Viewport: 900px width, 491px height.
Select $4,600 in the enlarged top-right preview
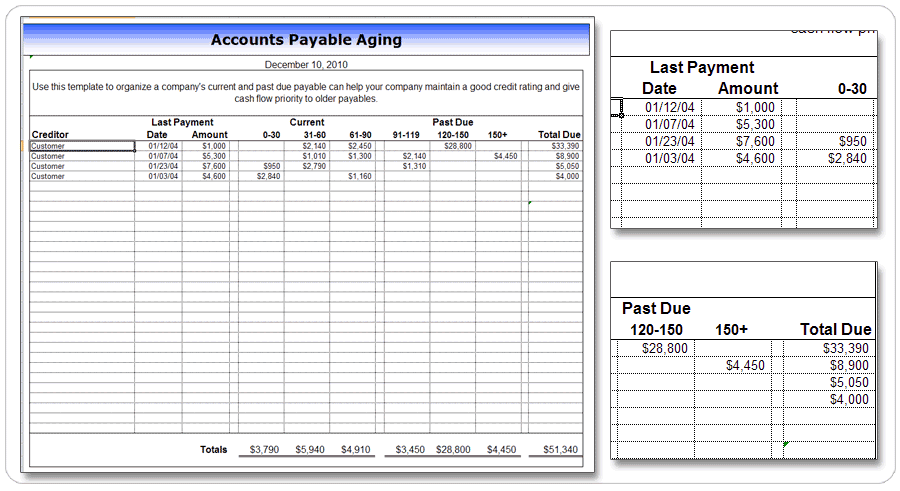click(755, 158)
